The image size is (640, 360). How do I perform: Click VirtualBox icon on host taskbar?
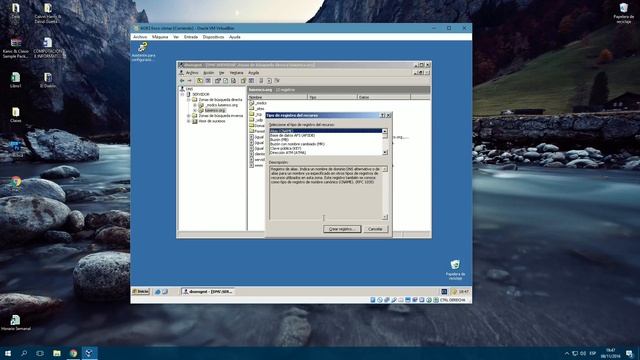[89, 353]
